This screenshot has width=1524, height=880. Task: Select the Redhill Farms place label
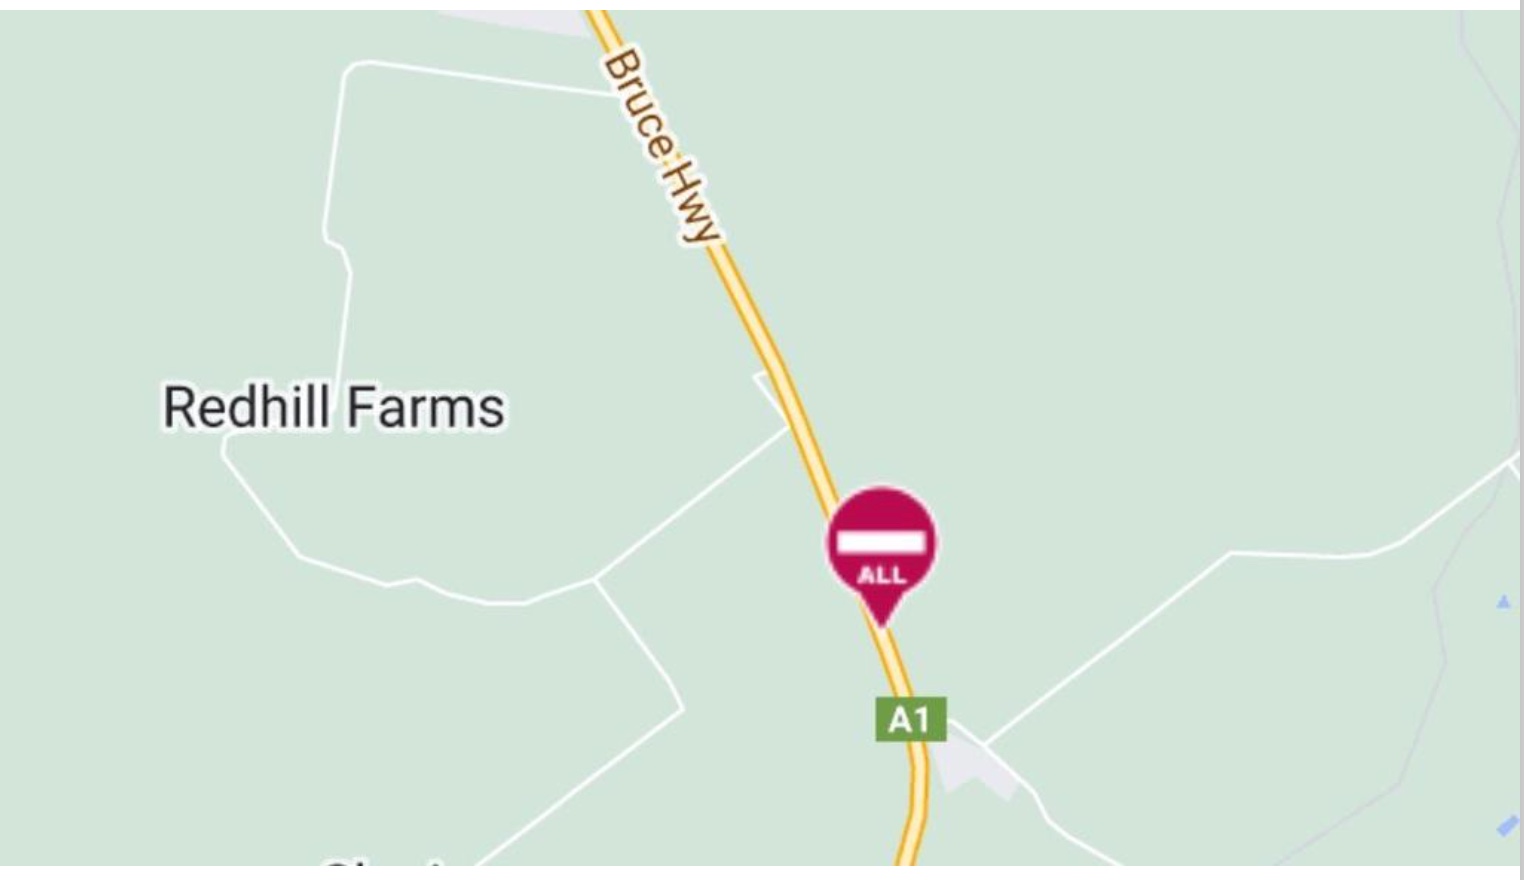pyautogui.click(x=334, y=407)
